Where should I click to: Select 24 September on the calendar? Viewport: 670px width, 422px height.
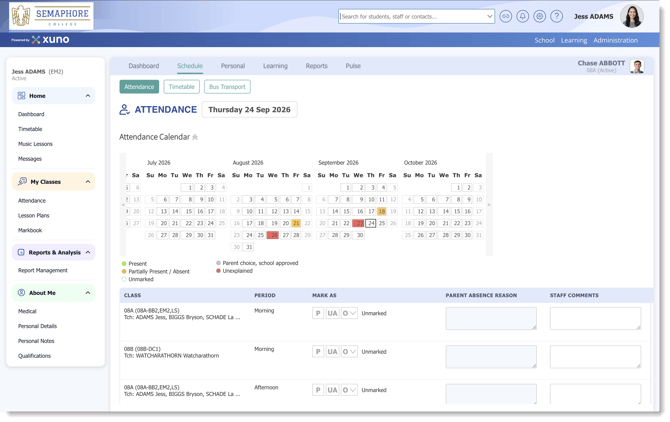point(371,223)
